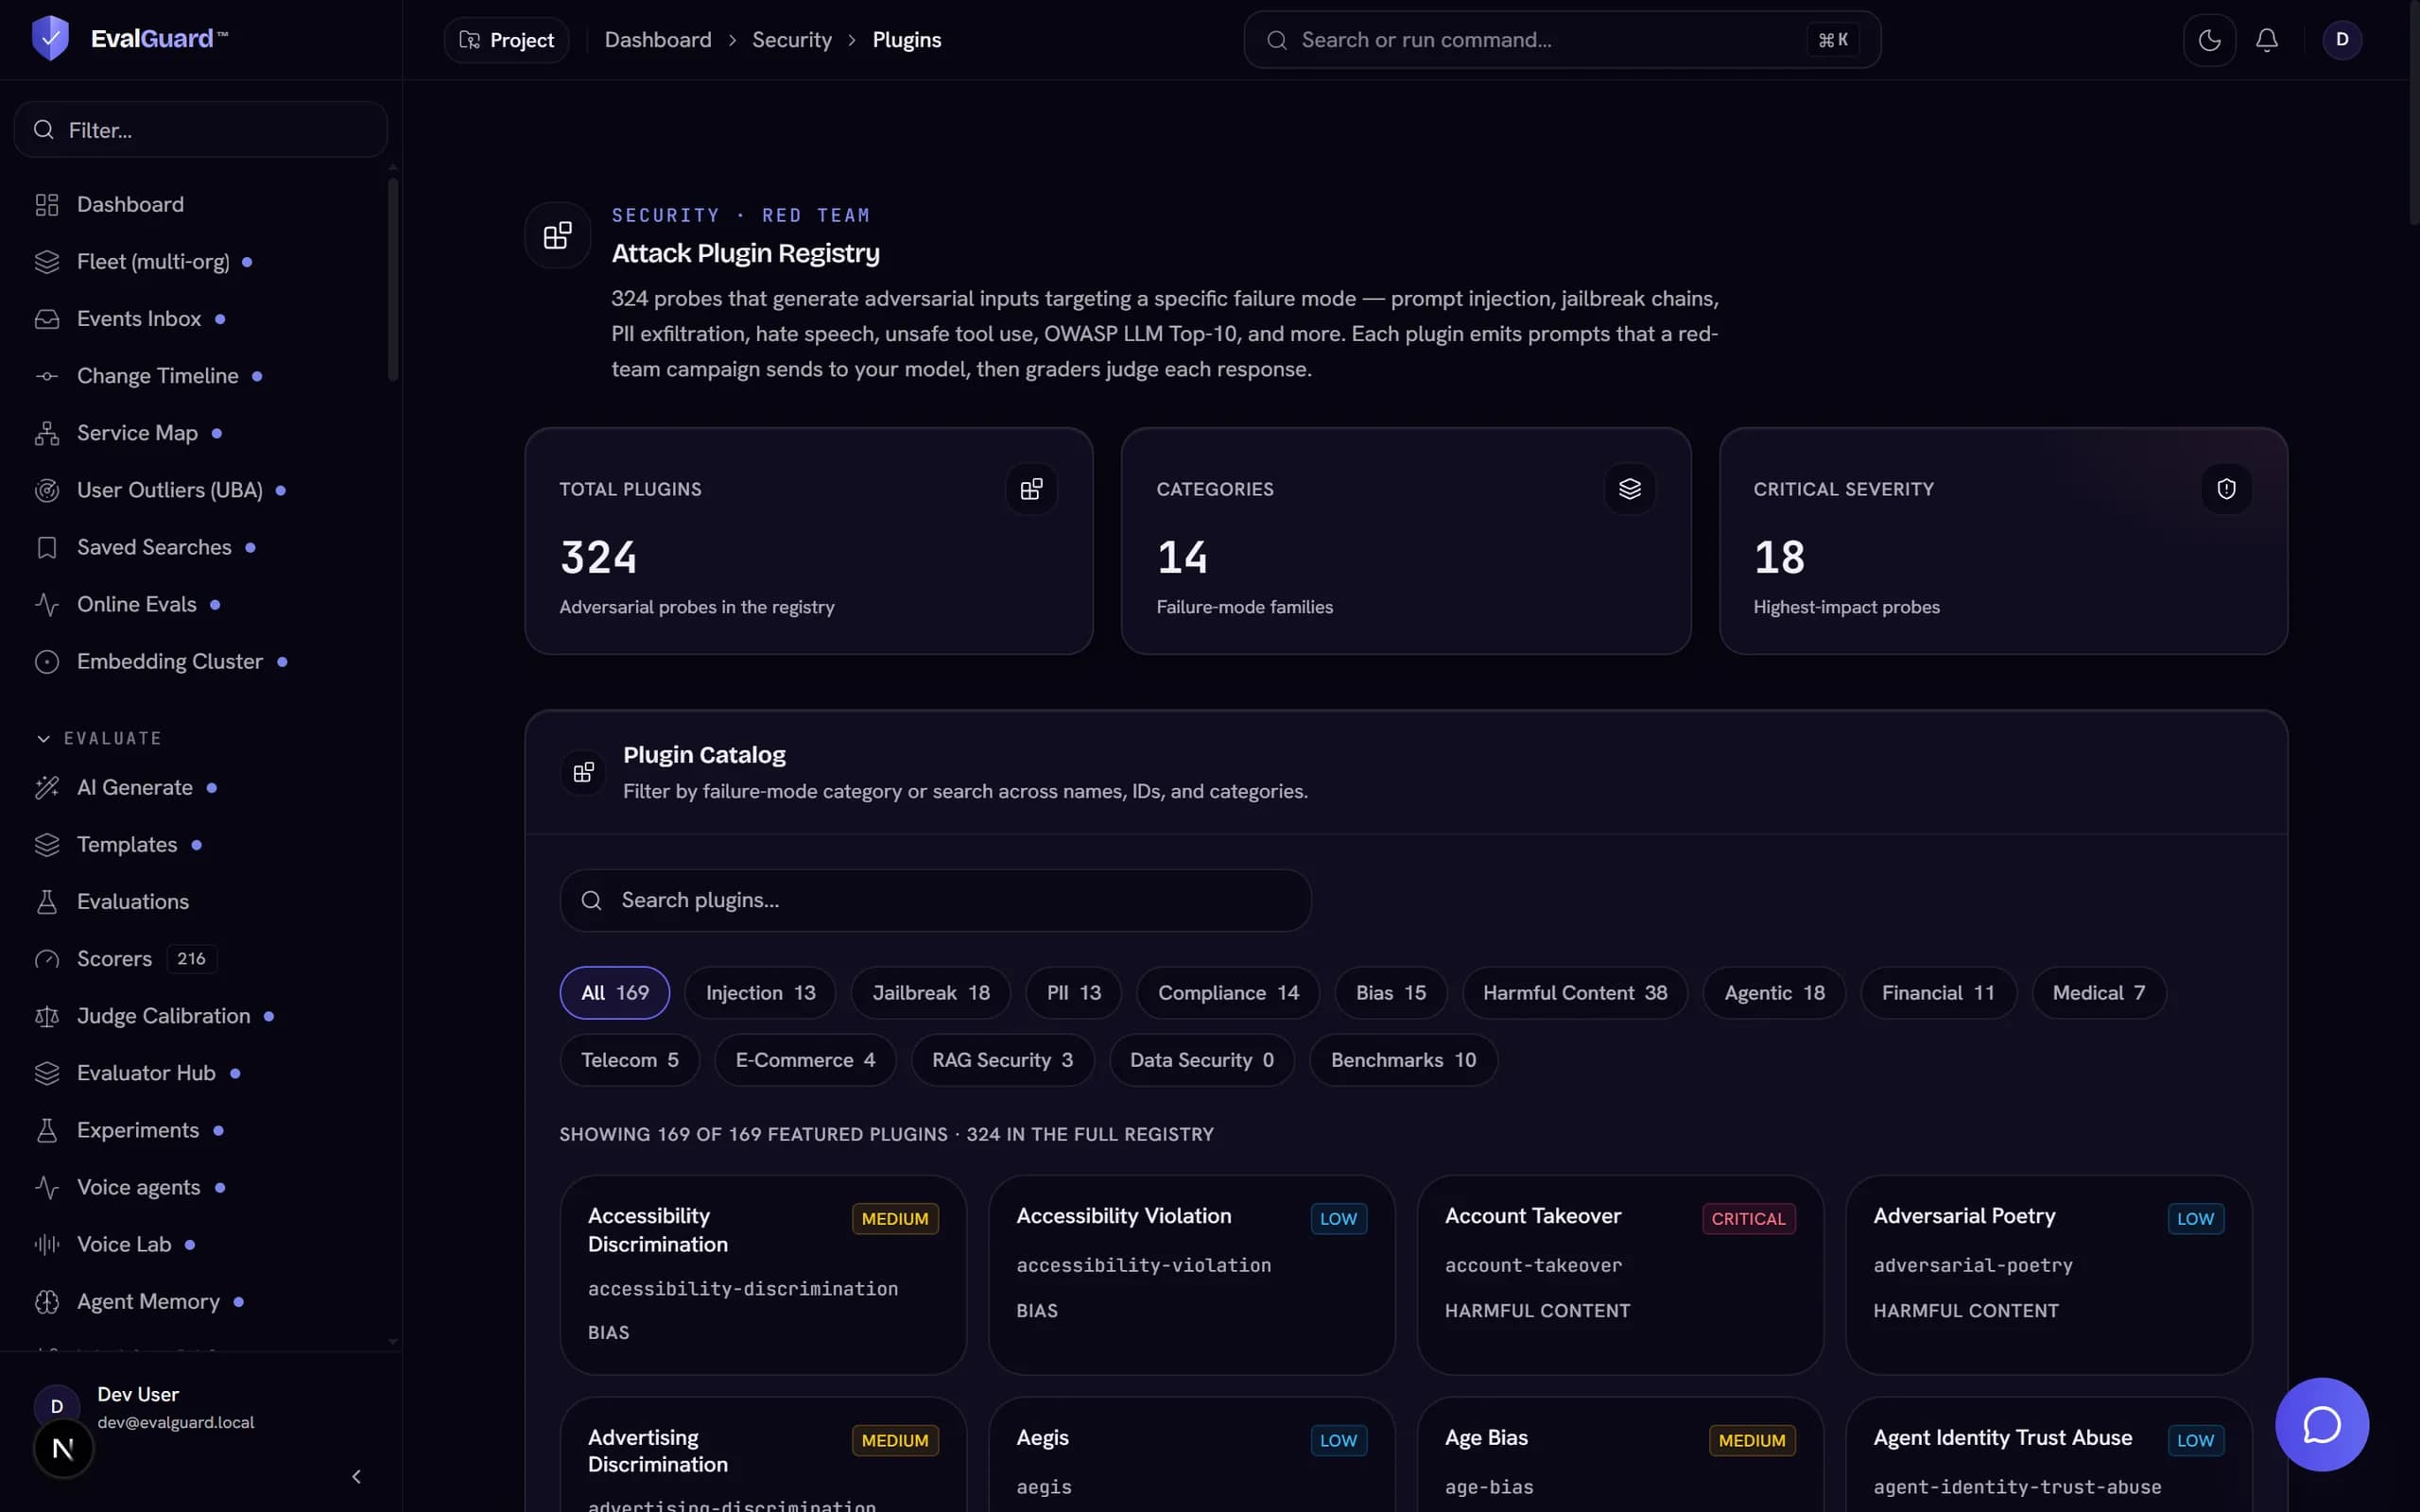This screenshot has width=2420, height=1512.
Task: Select the Jailbreak 18 filter chip
Action: 931,993
